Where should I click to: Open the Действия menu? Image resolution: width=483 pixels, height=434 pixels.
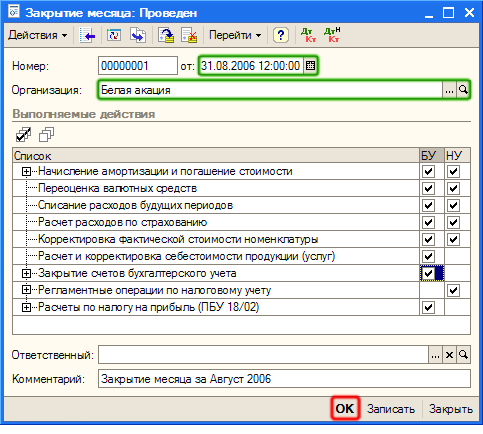coord(37,35)
